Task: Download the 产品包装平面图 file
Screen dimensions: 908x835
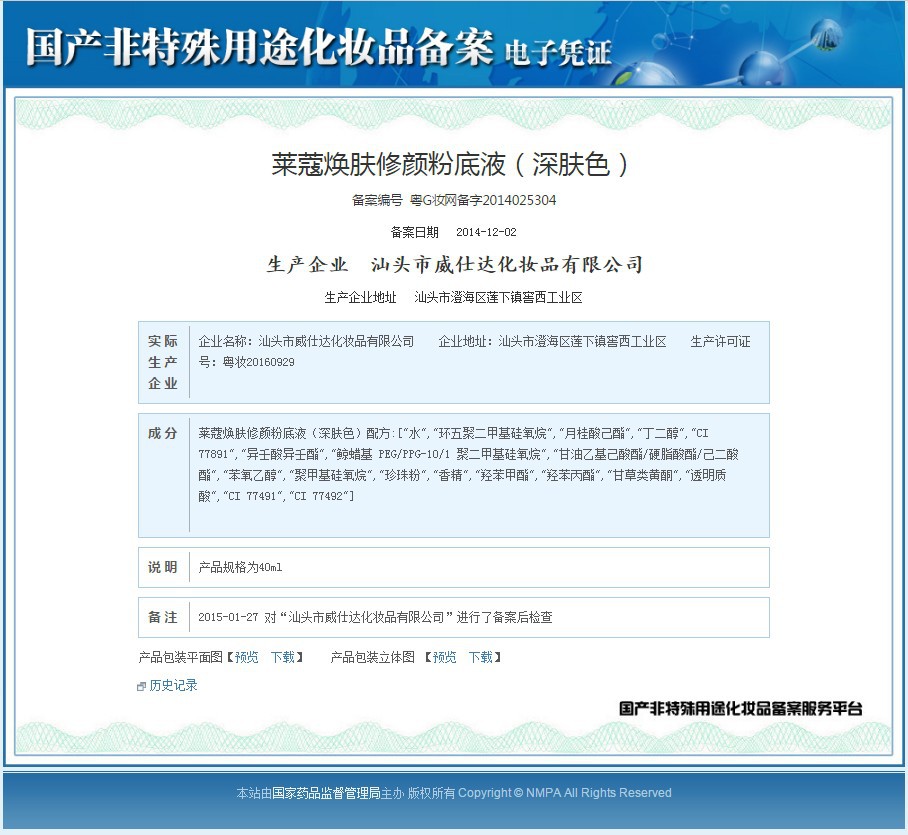Action: coord(283,657)
